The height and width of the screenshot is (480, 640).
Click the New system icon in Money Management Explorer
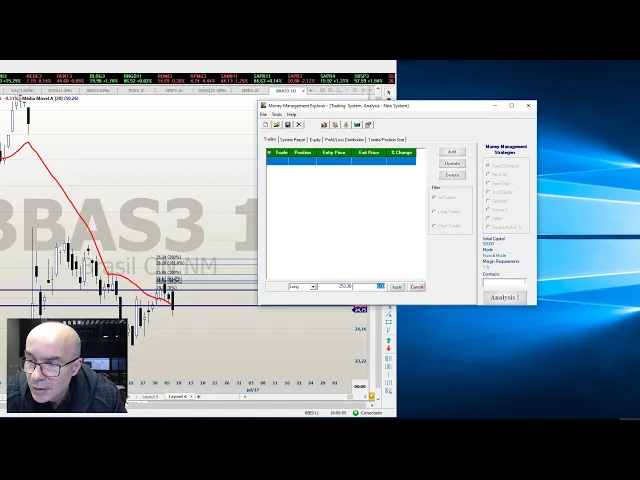coord(266,125)
